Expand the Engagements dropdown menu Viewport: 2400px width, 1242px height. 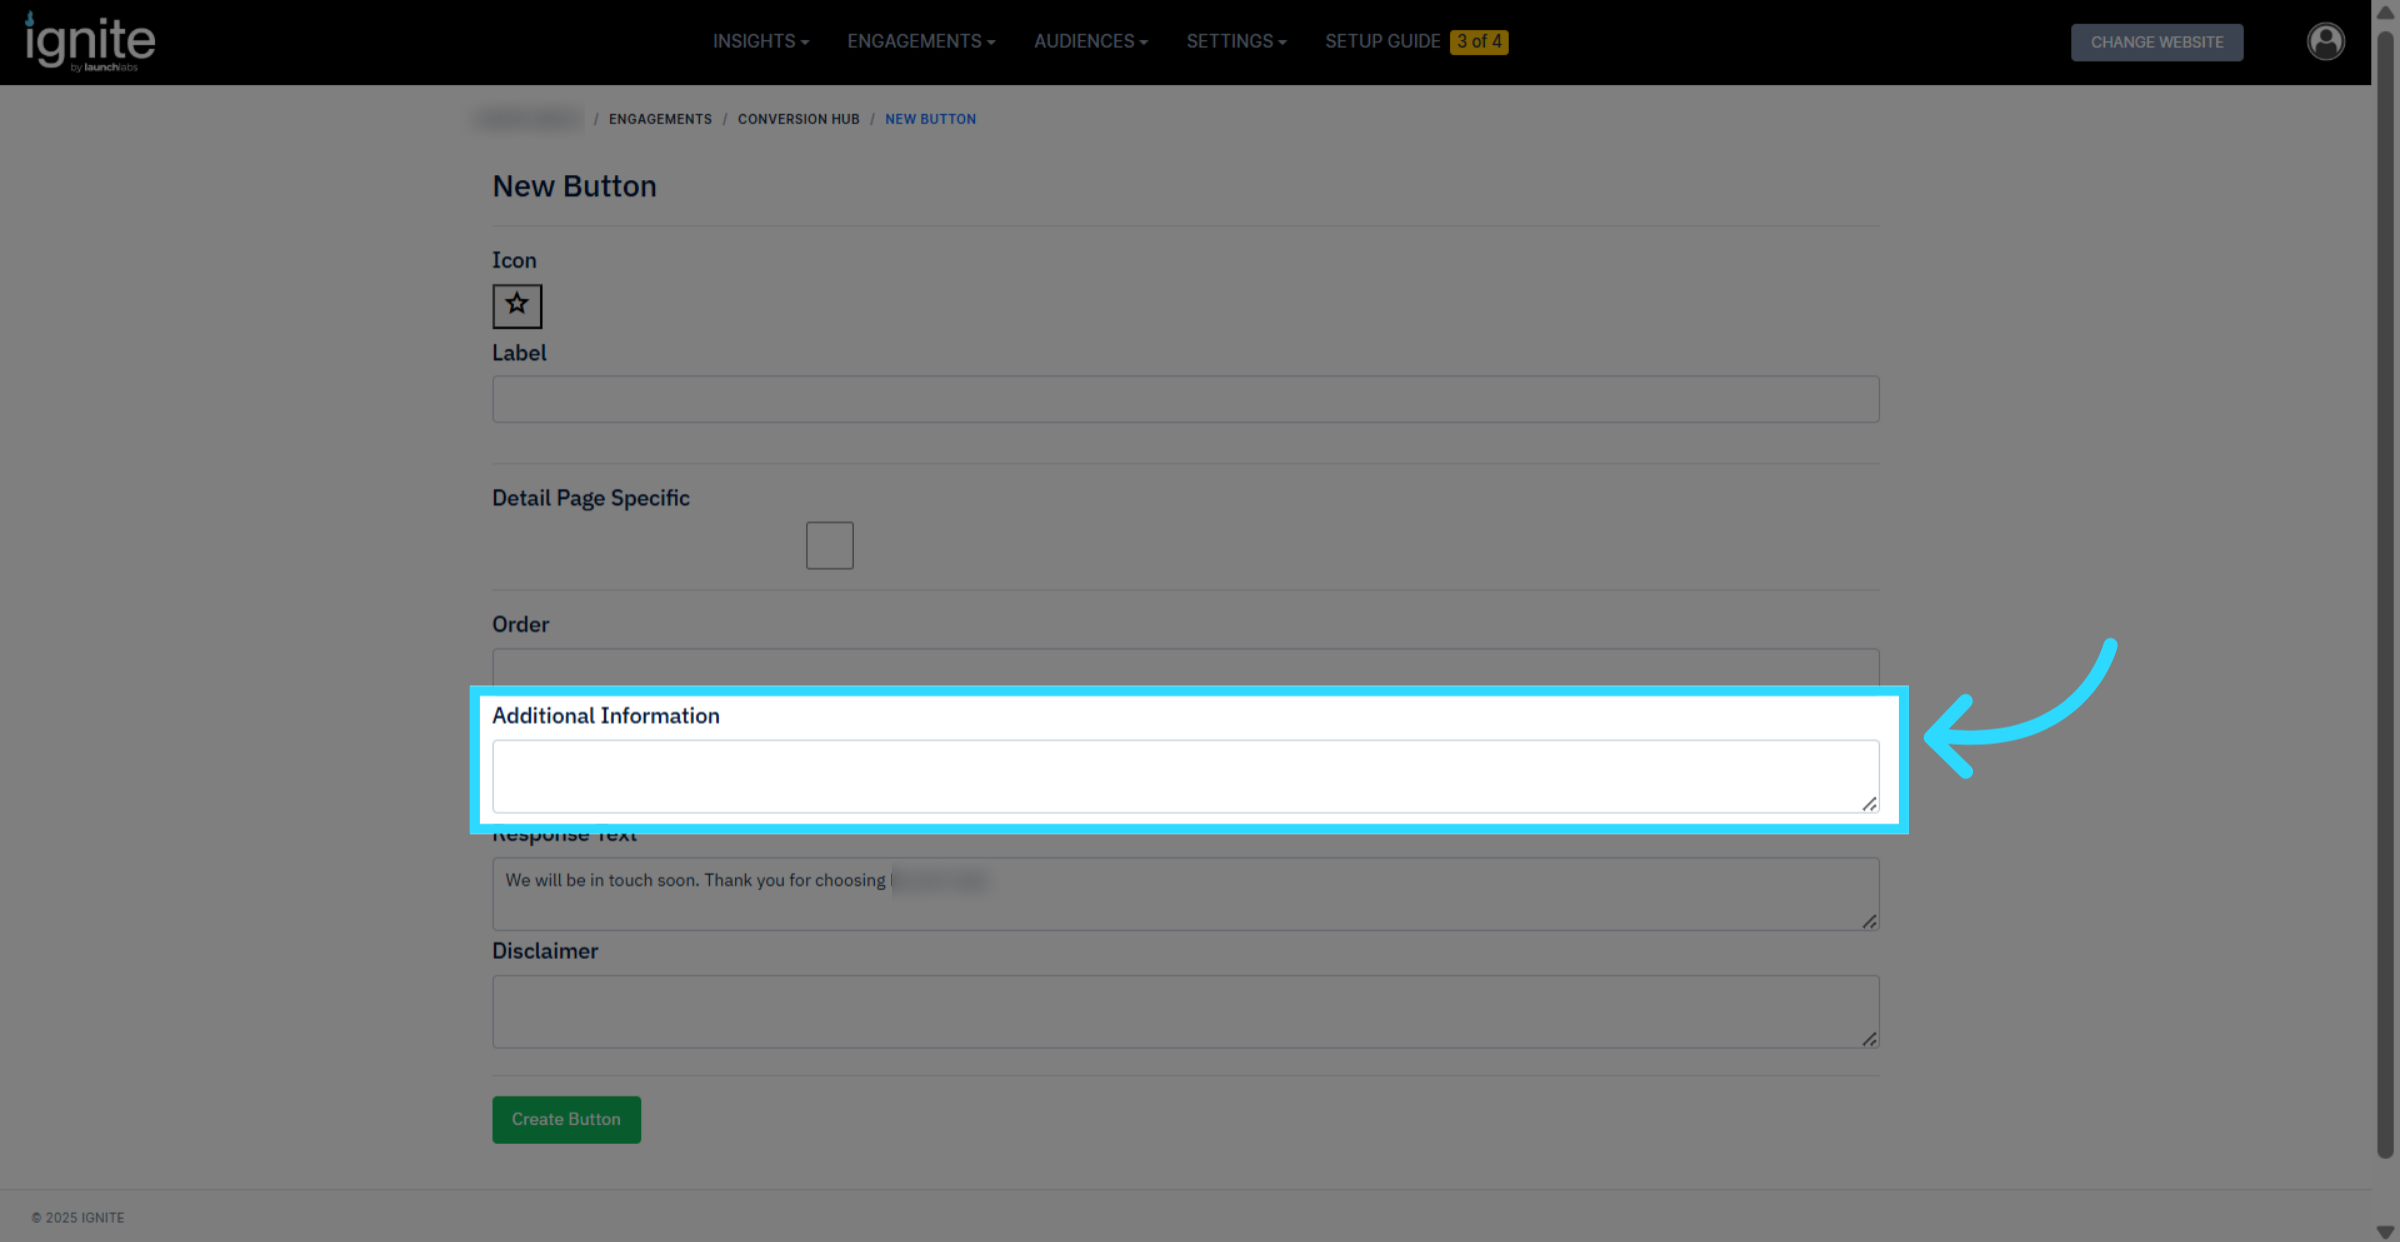(921, 41)
